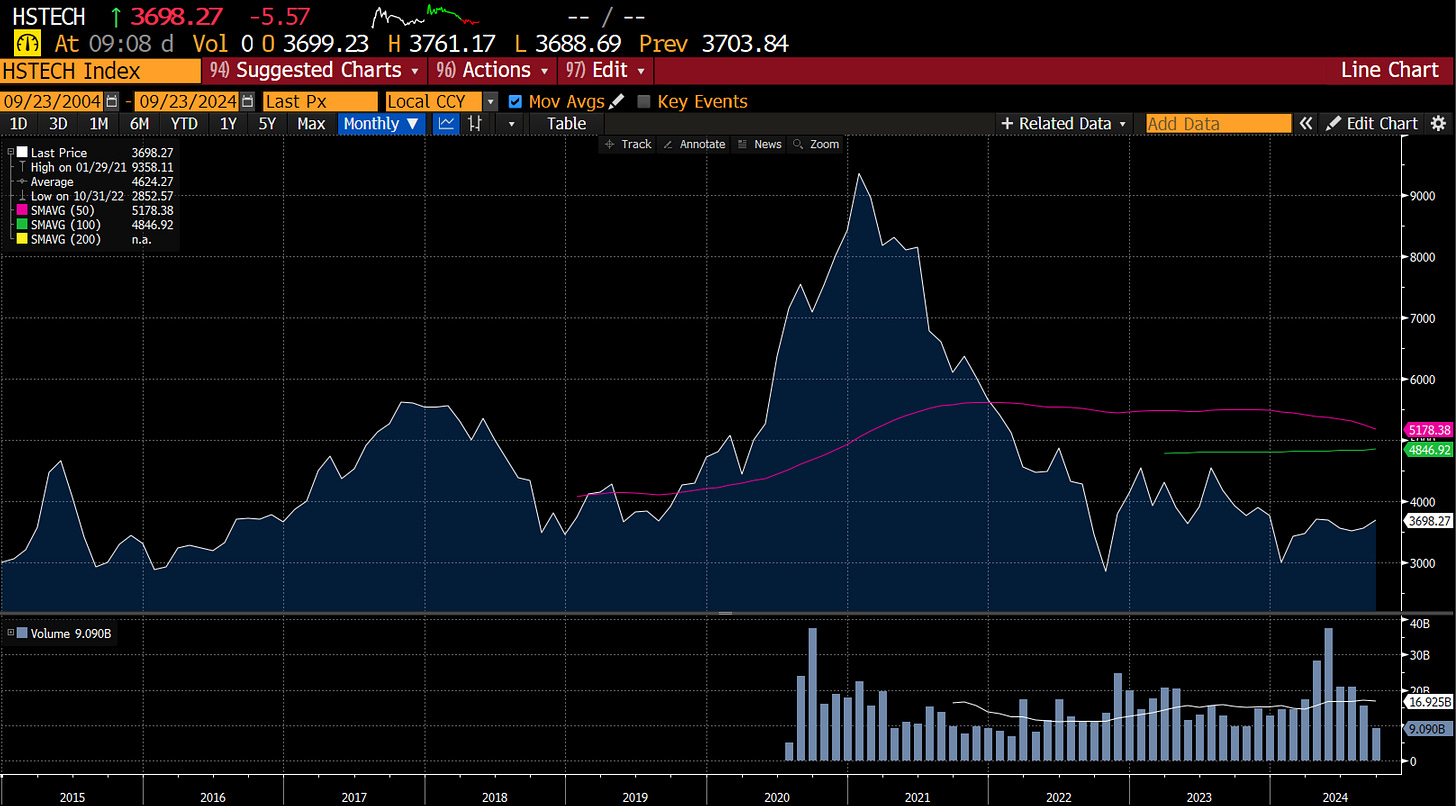
Task: Collapse the Last Price legend tree
Action: click(x=10, y=153)
